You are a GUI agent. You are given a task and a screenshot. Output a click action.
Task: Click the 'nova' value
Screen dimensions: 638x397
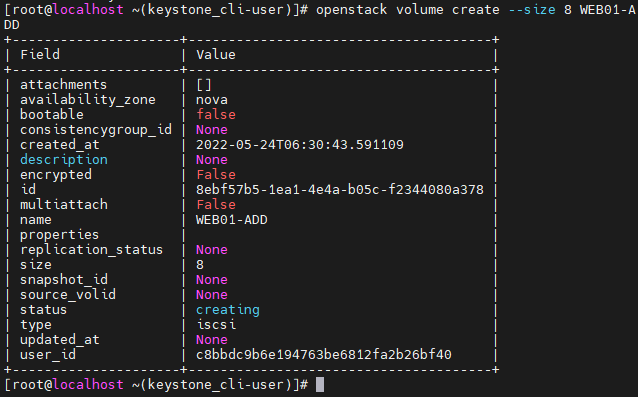click(212, 100)
